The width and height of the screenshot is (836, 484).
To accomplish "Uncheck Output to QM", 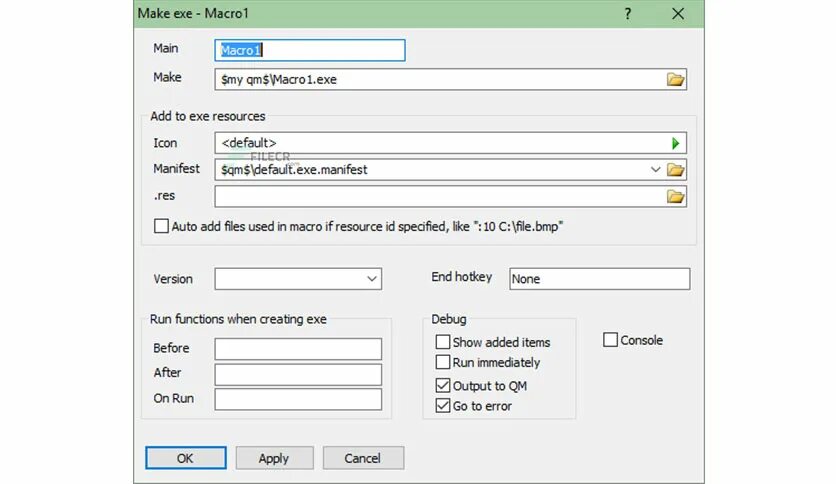I will [443, 385].
